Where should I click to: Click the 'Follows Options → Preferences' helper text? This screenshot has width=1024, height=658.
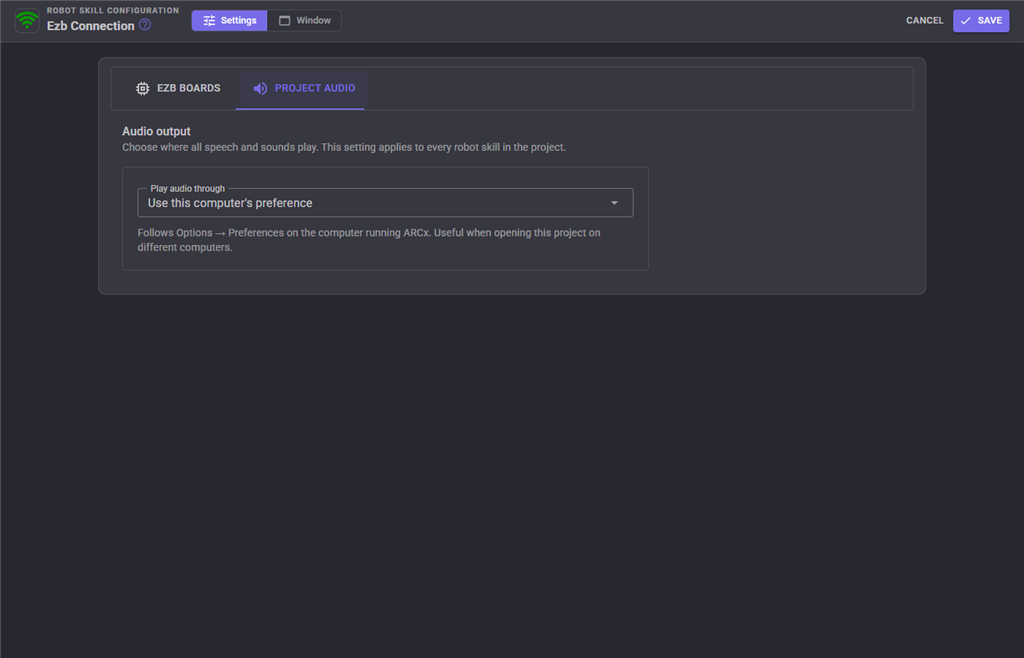point(369,240)
